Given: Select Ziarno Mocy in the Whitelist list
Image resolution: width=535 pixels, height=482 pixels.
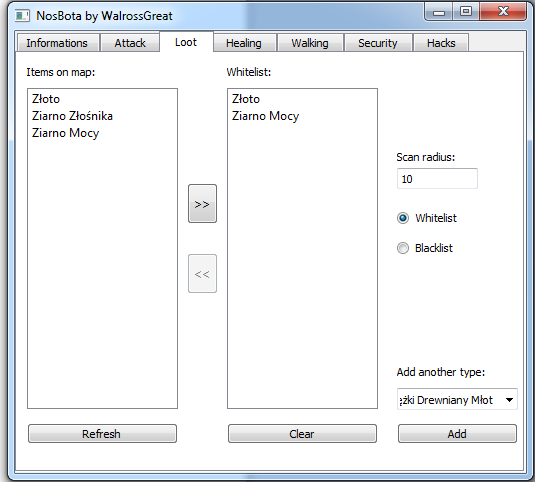Looking at the screenshot, I should [x=302, y=116].
